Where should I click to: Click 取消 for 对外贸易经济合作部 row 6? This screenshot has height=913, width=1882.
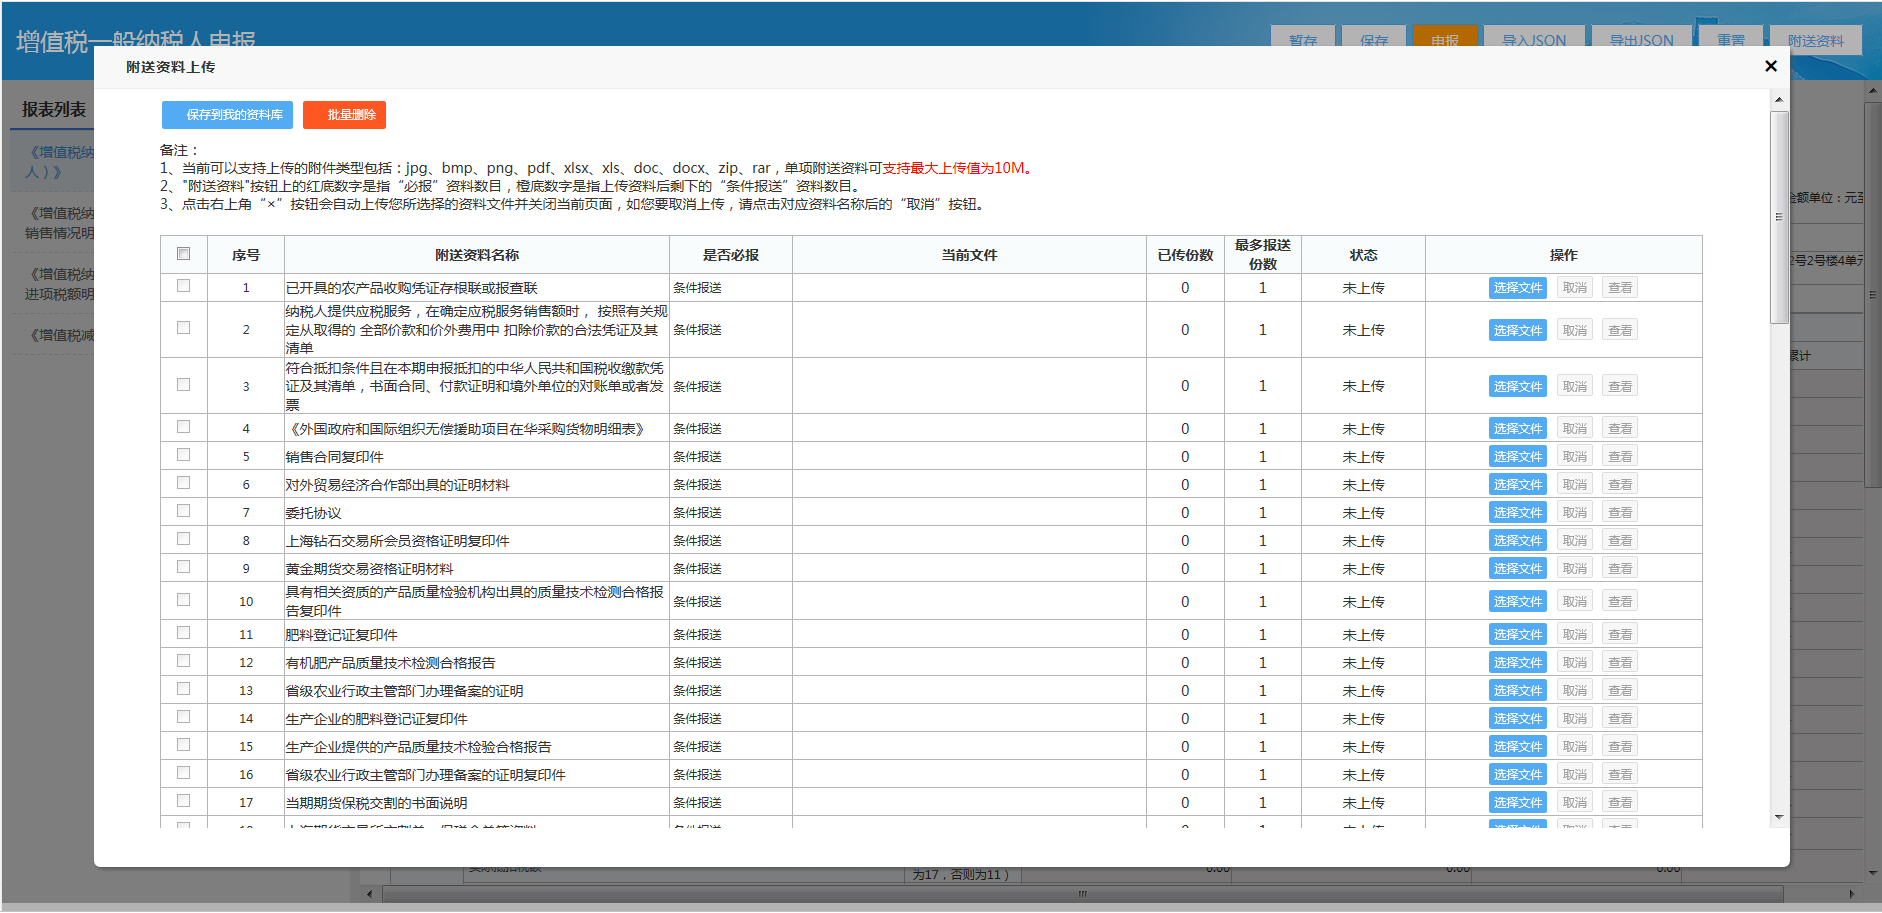1575,484
